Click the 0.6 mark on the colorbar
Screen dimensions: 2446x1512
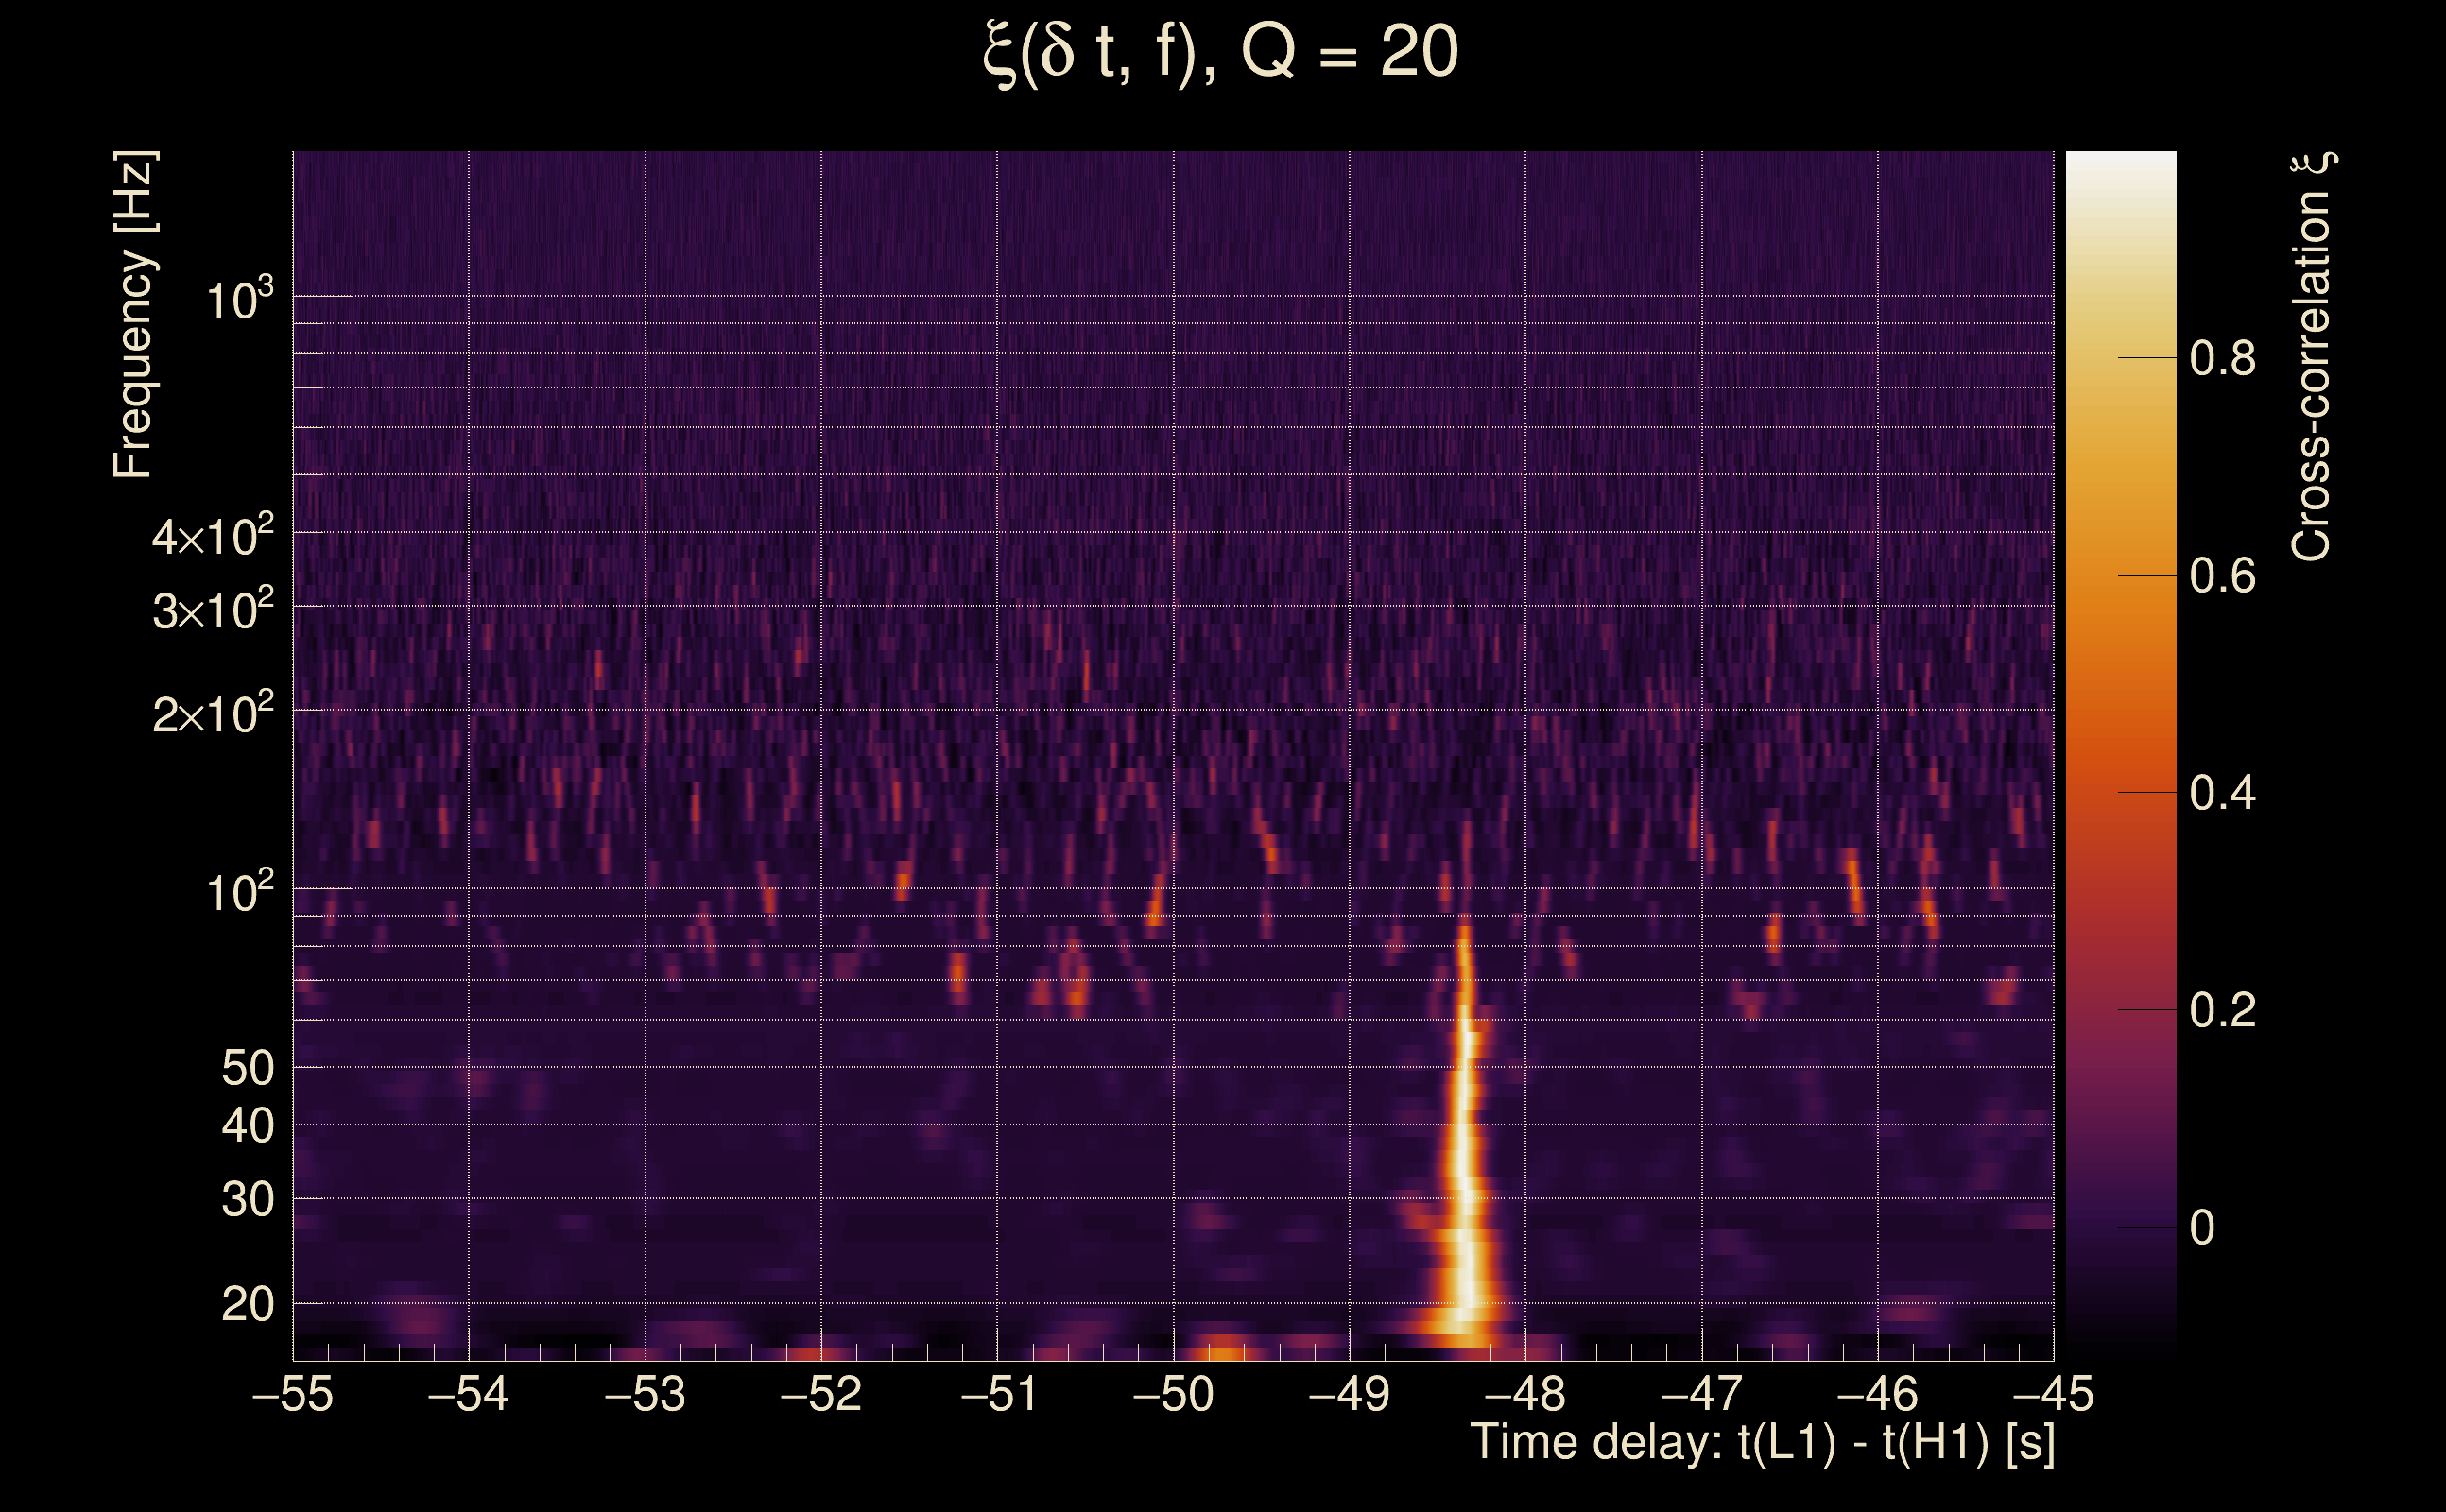point(2222,576)
